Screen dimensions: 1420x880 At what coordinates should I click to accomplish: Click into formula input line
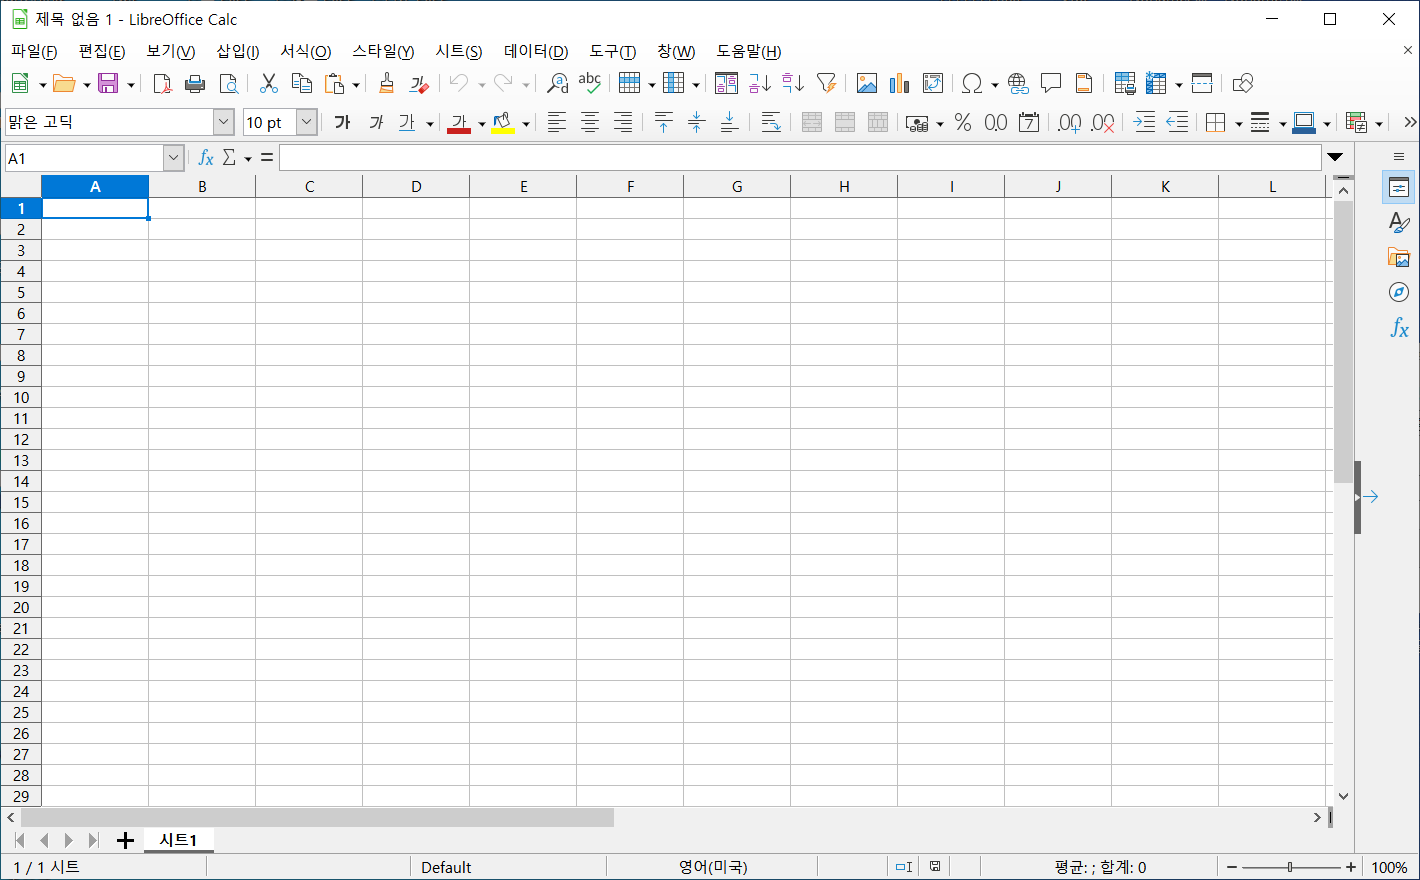800,158
